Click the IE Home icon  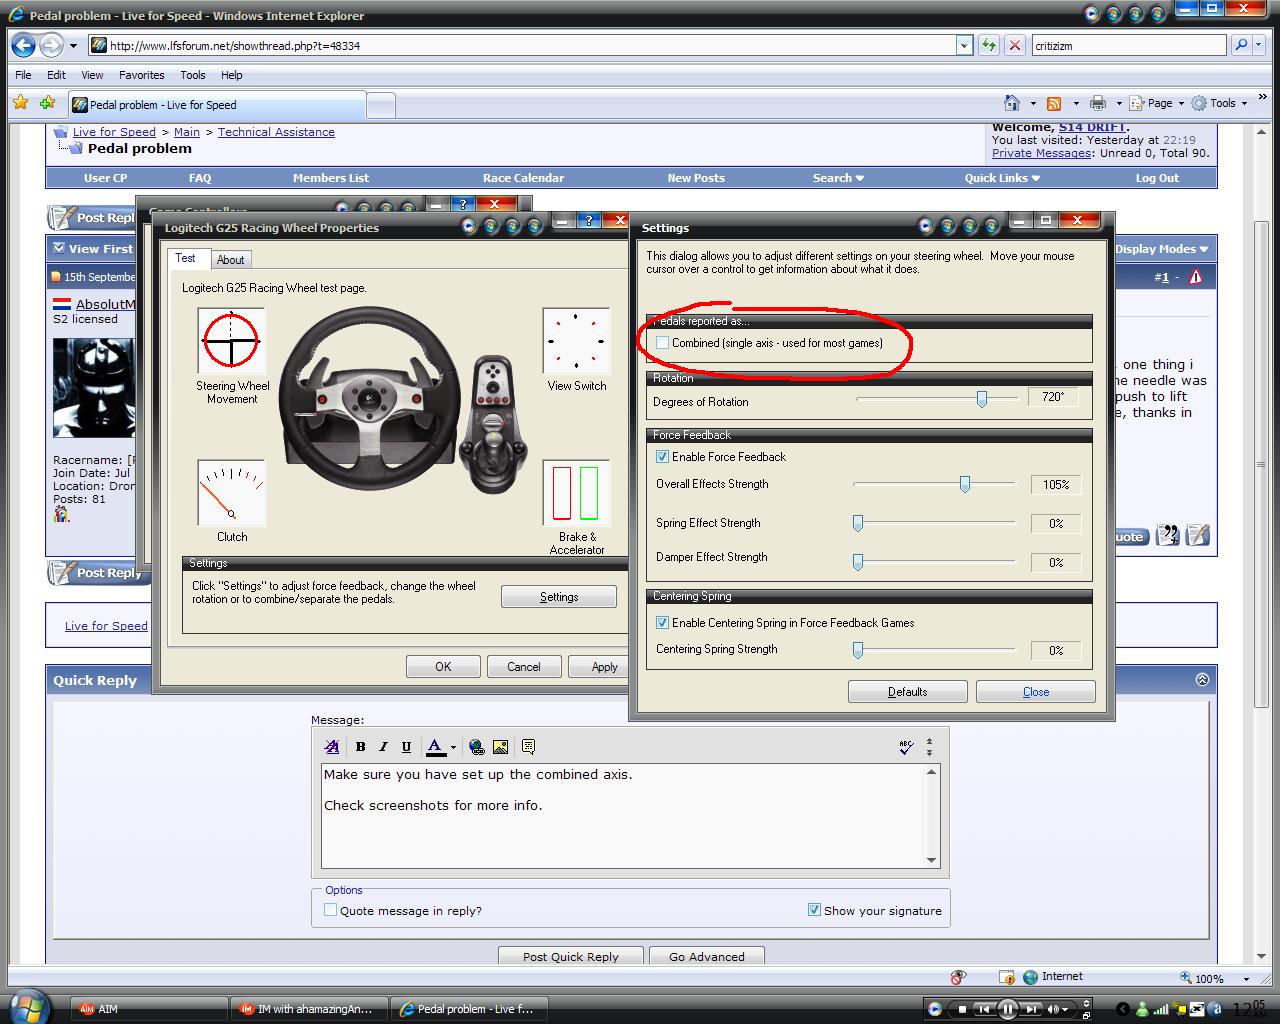pos(1012,103)
